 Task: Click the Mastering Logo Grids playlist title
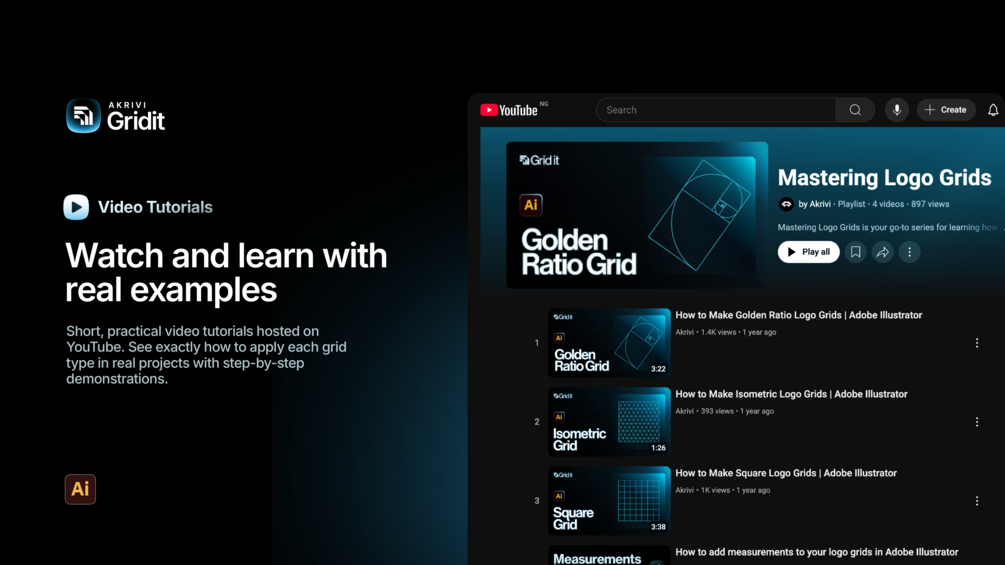pyautogui.click(x=885, y=177)
